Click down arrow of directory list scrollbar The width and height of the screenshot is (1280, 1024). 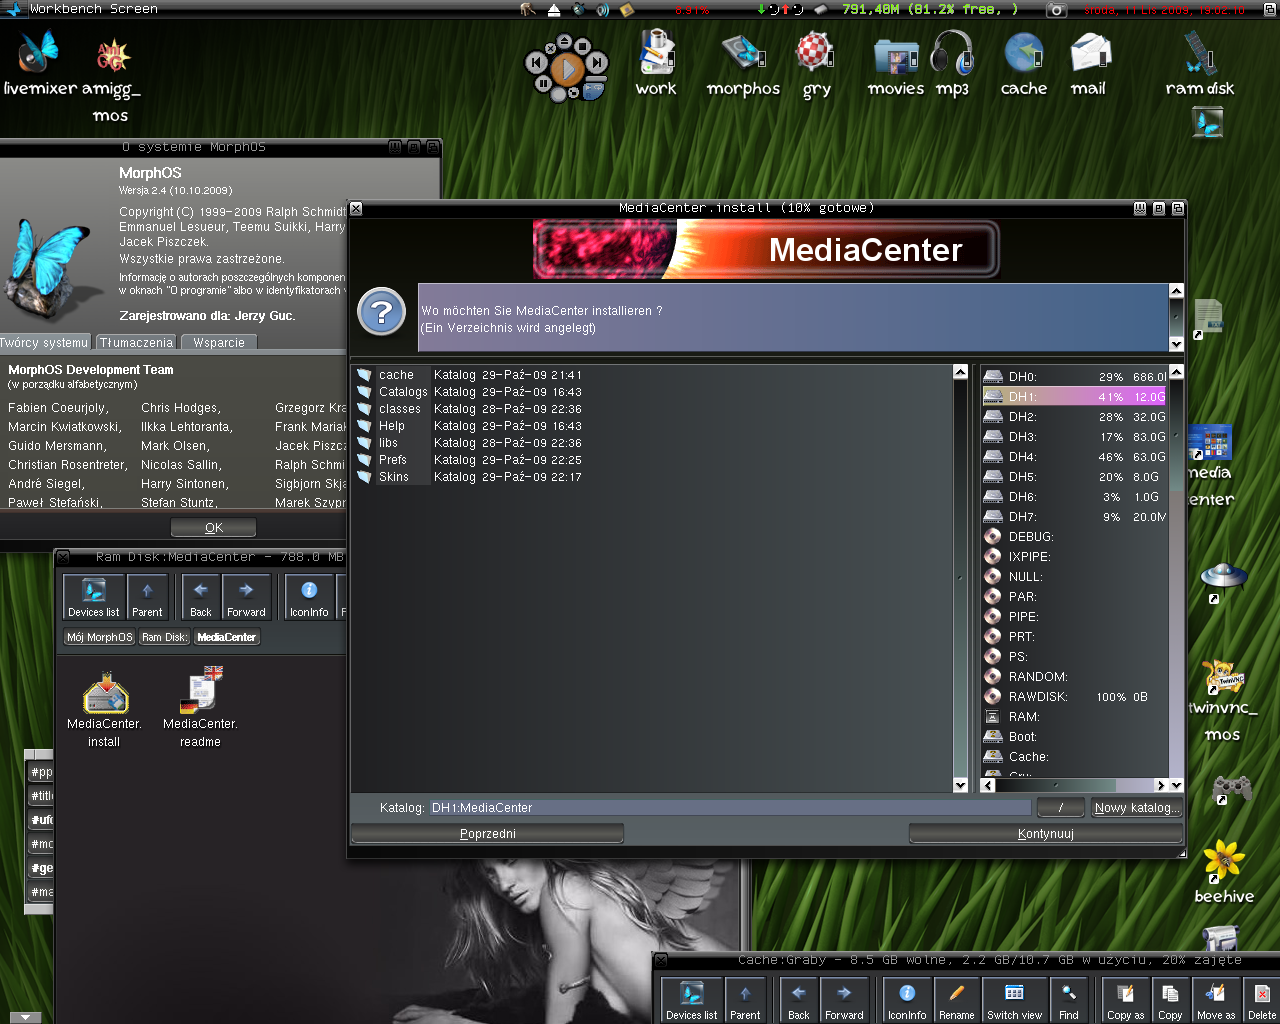[x=961, y=785]
